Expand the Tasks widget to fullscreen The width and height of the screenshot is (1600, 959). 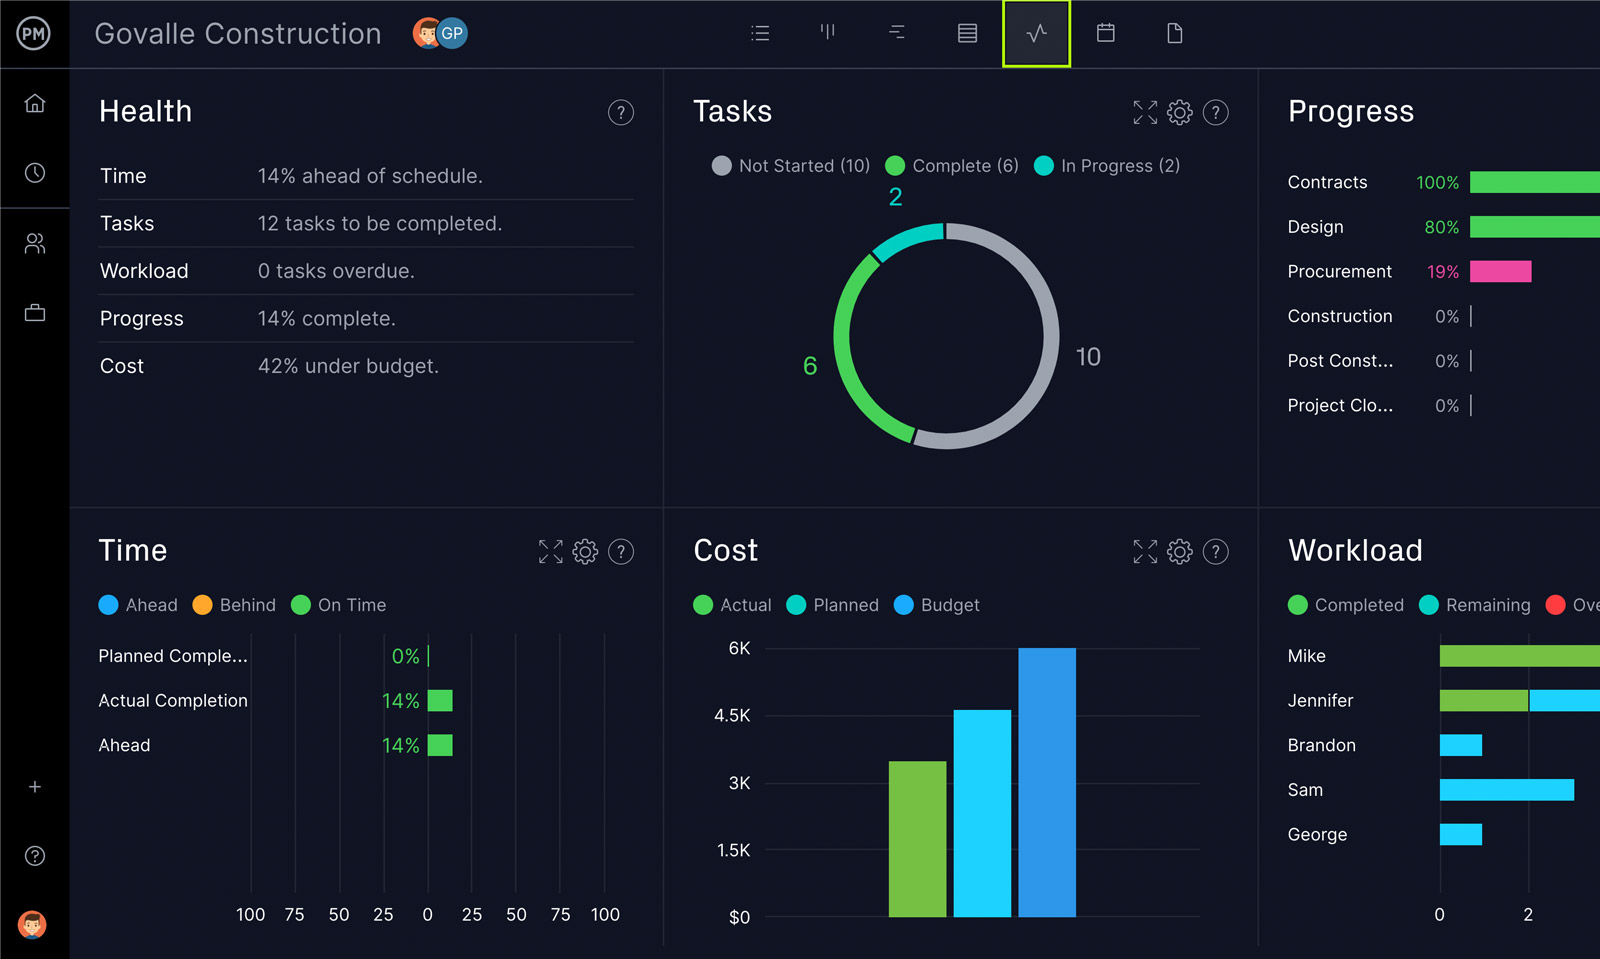tap(1144, 112)
